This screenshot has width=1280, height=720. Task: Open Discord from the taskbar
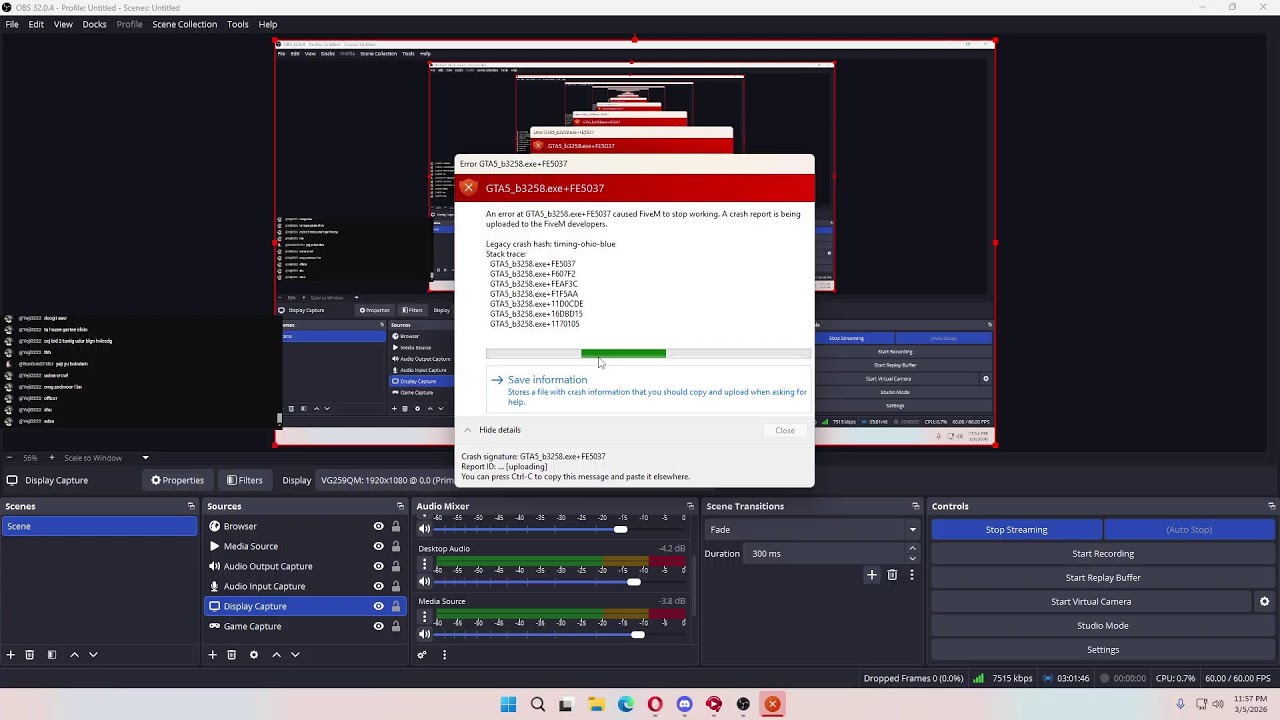click(684, 704)
